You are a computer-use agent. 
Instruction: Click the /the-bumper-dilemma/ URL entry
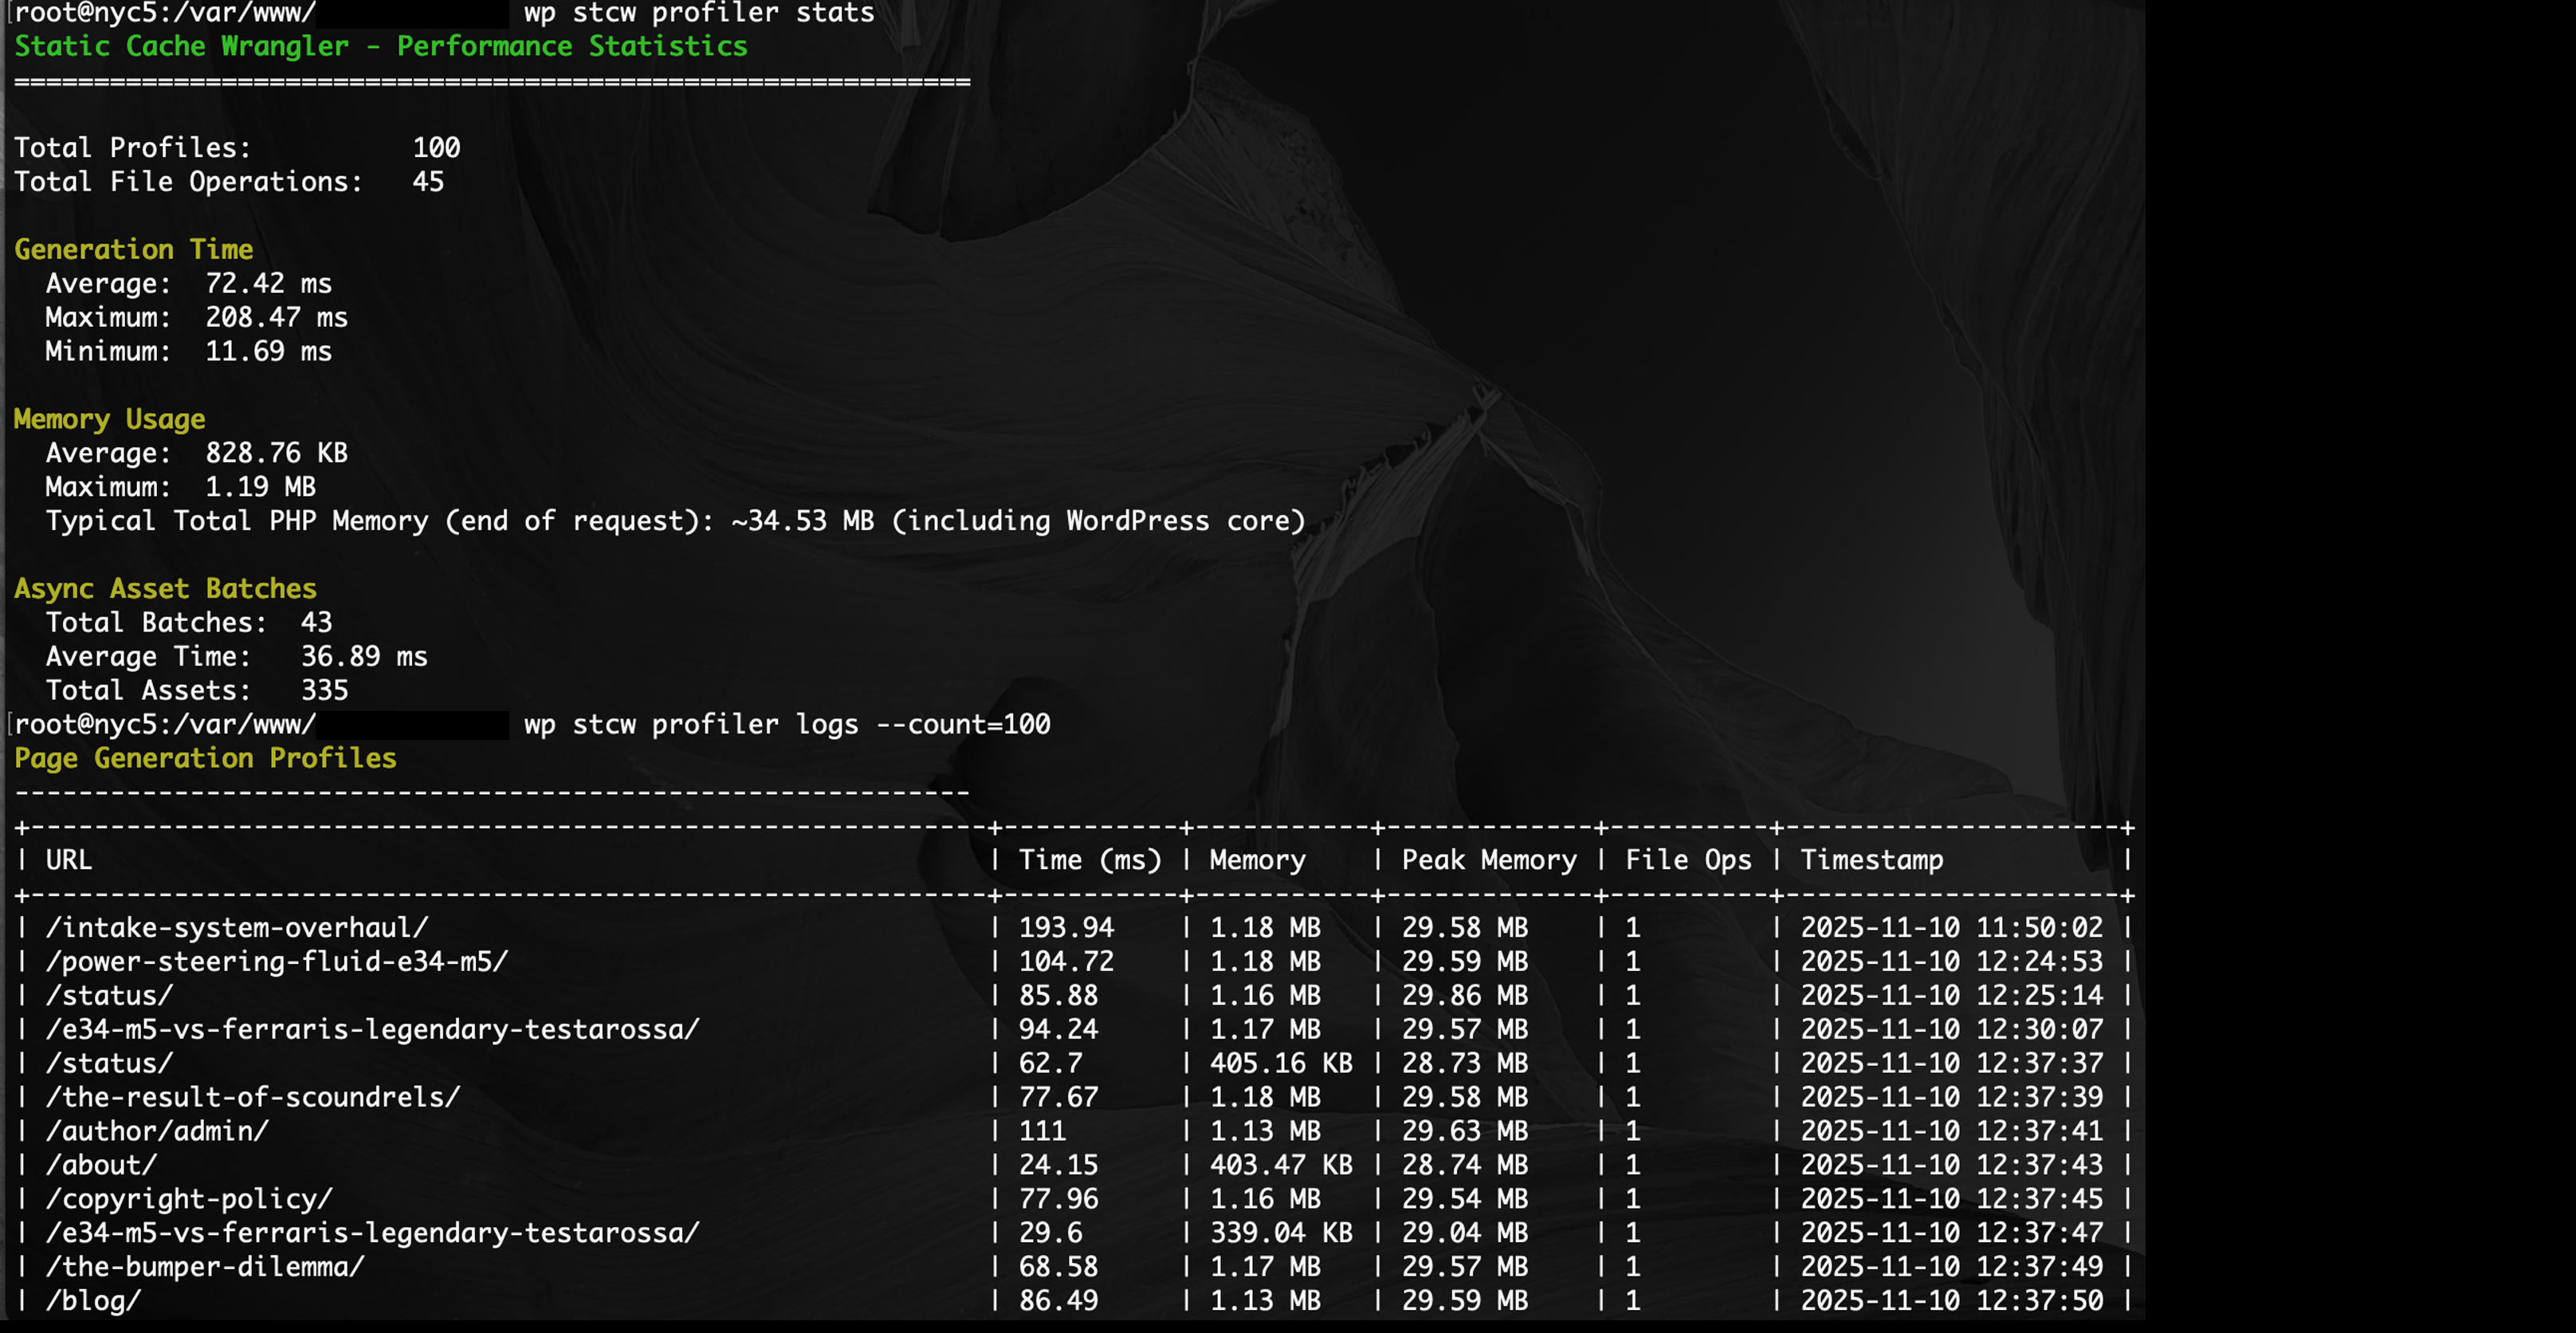(204, 1267)
